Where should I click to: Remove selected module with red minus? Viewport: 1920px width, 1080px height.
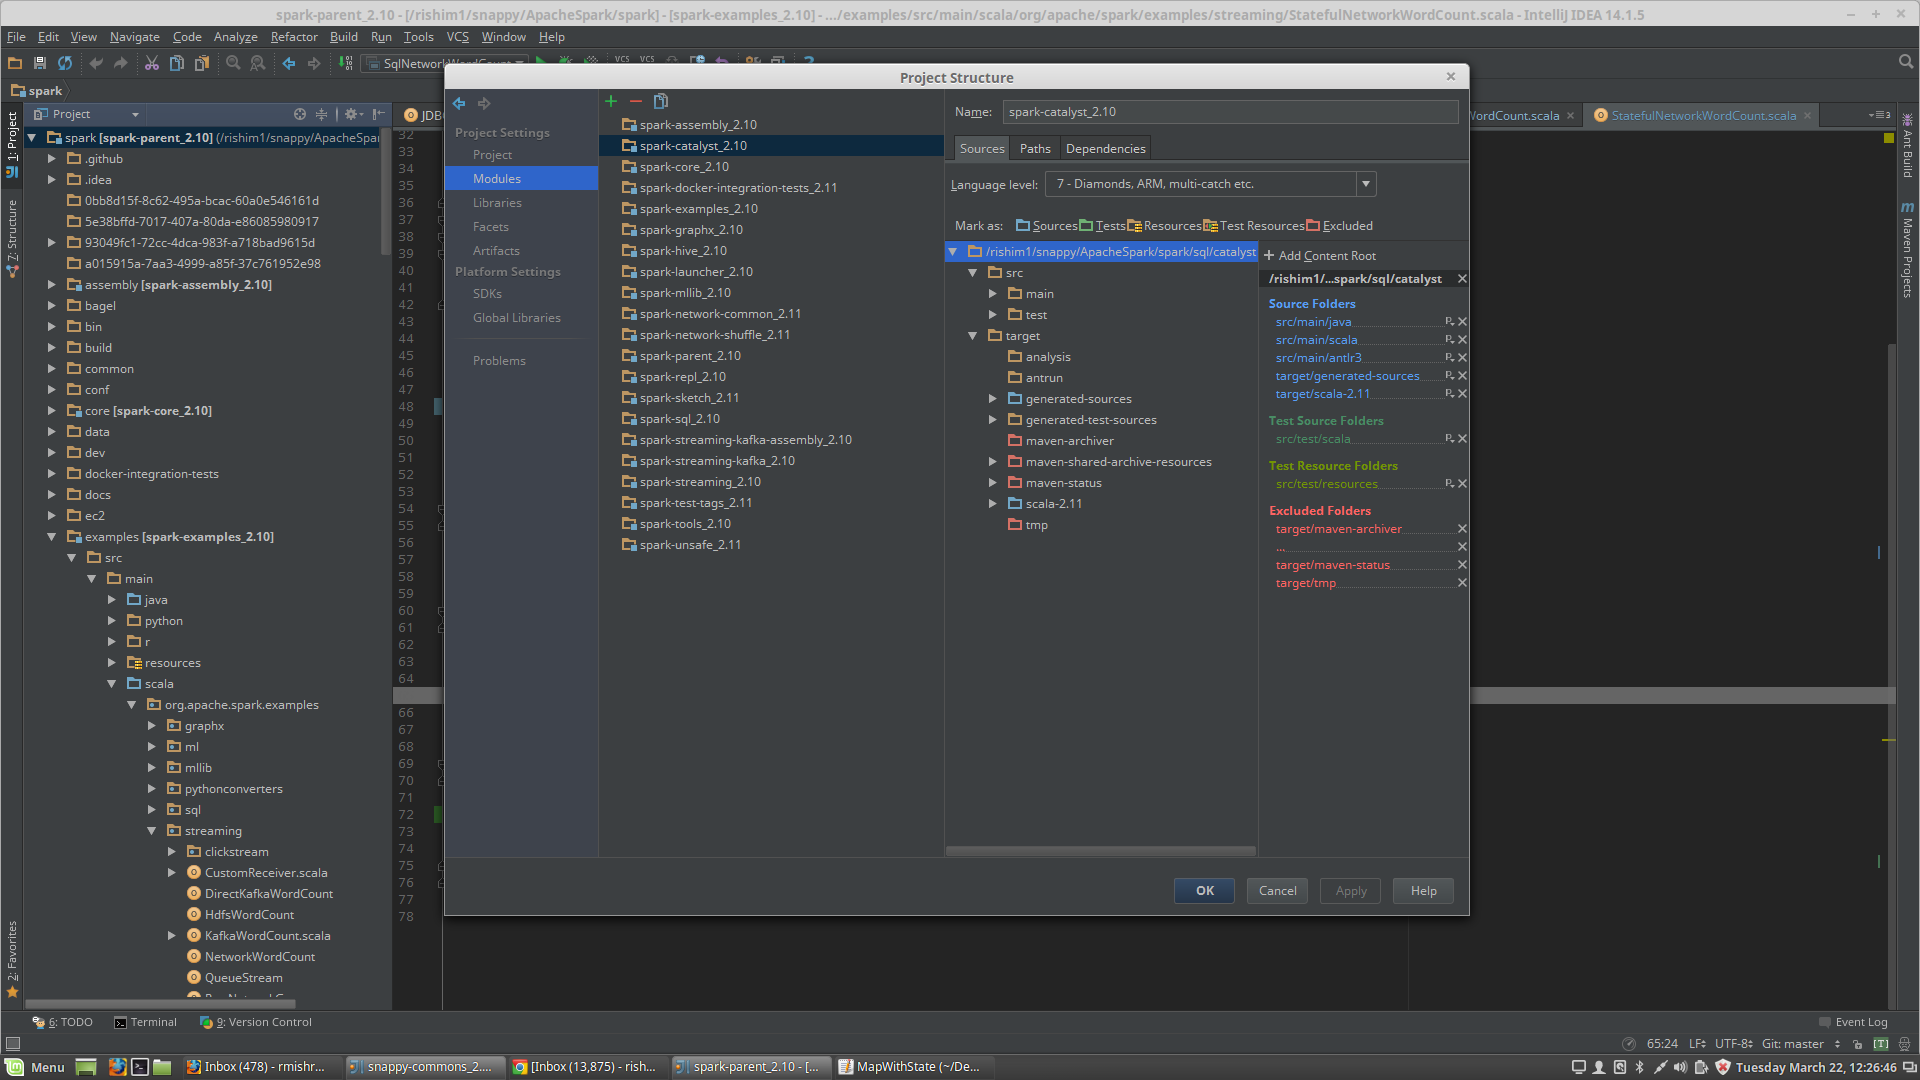coord(636,101)
